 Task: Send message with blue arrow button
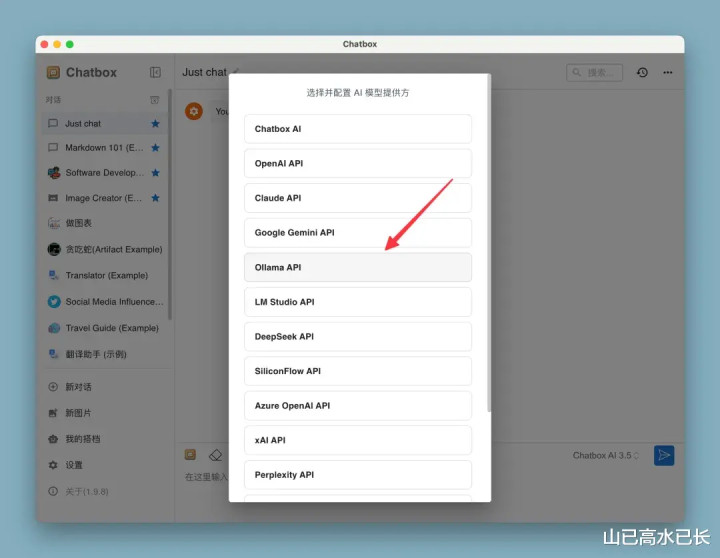(664, 456)
